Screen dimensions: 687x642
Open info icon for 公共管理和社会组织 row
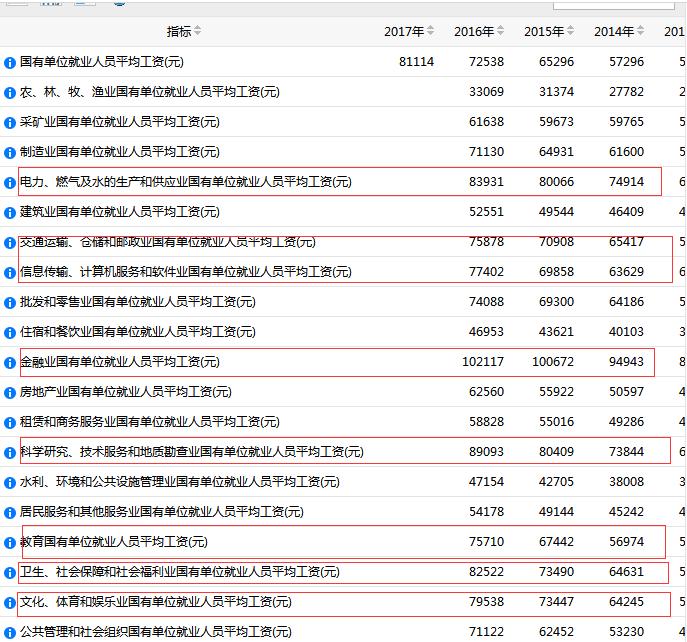point(10,633)
